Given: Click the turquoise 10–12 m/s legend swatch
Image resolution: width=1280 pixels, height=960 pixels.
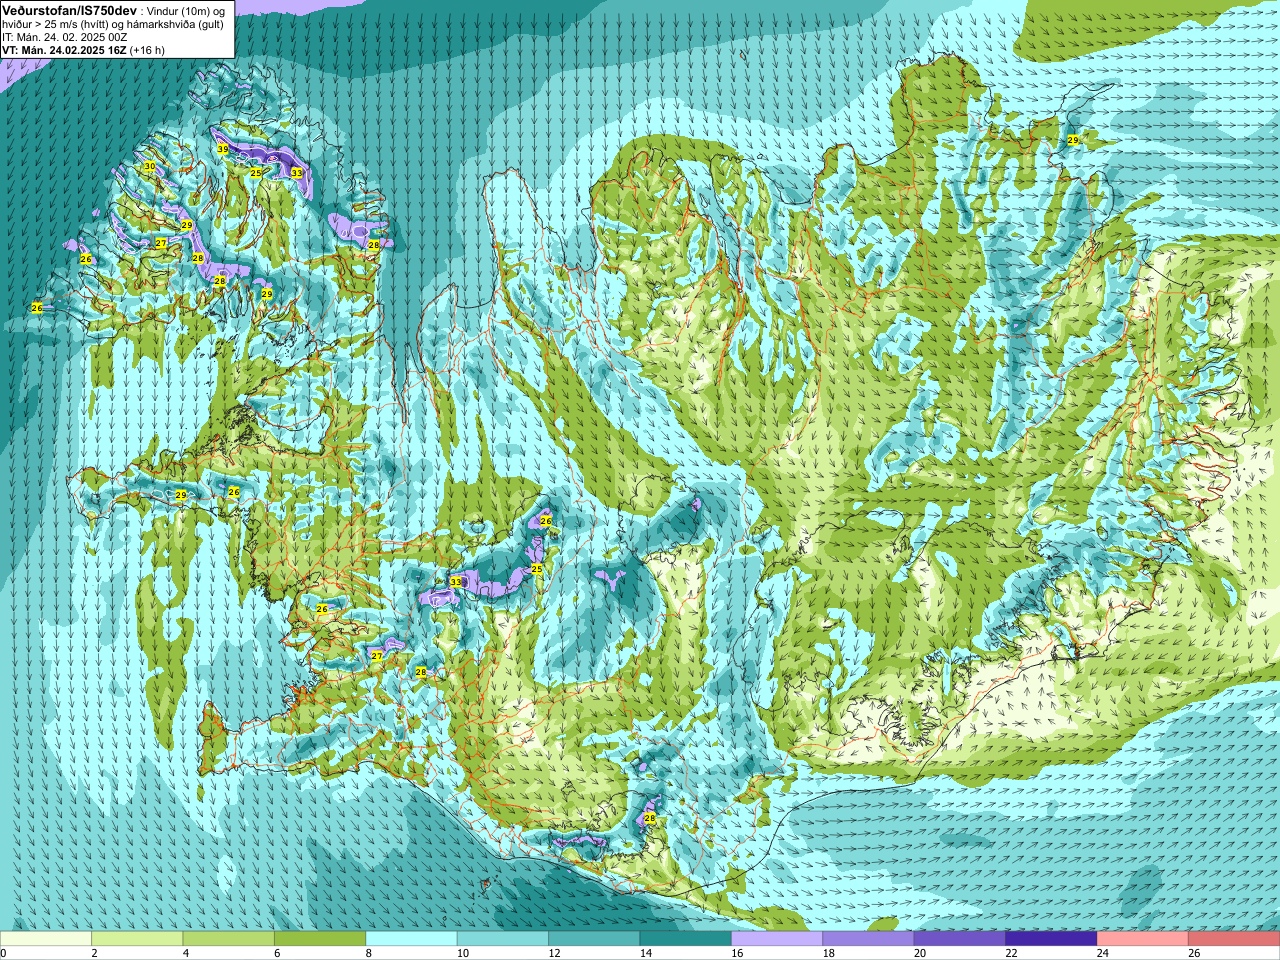Looking at the screenshot, I should (503, 939).
